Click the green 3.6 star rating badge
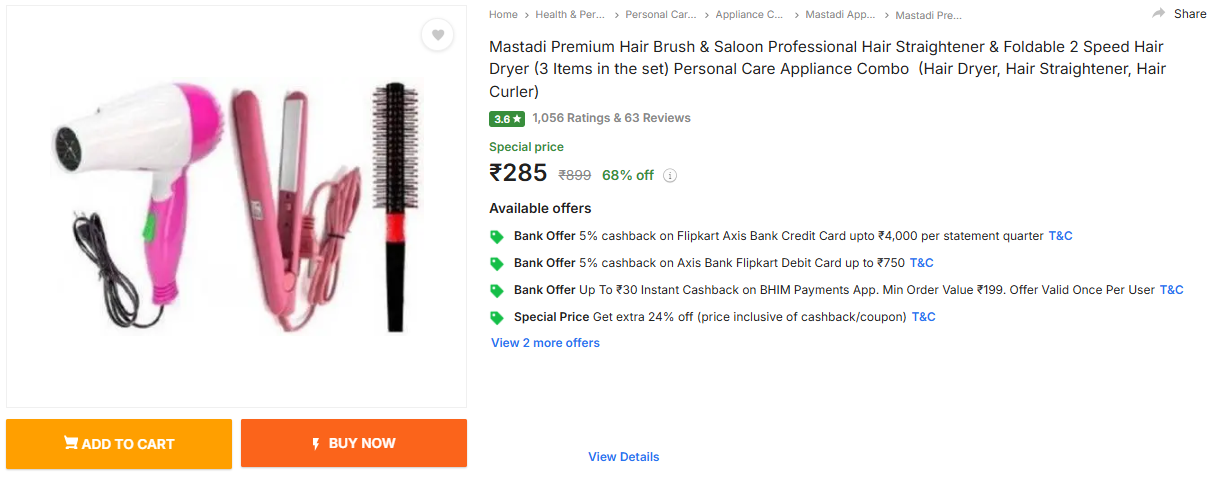Image resolution: width=1212 pixels, height=489 pixels. 506,118
